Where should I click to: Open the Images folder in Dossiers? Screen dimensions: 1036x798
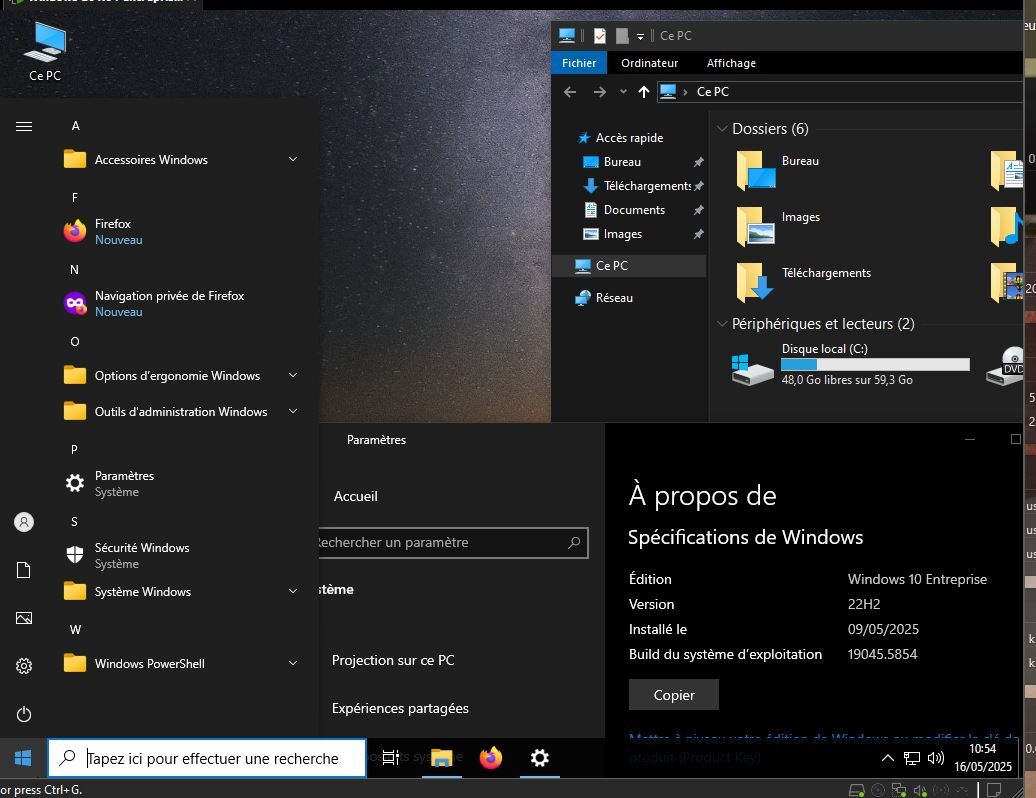tap(778, 226)
